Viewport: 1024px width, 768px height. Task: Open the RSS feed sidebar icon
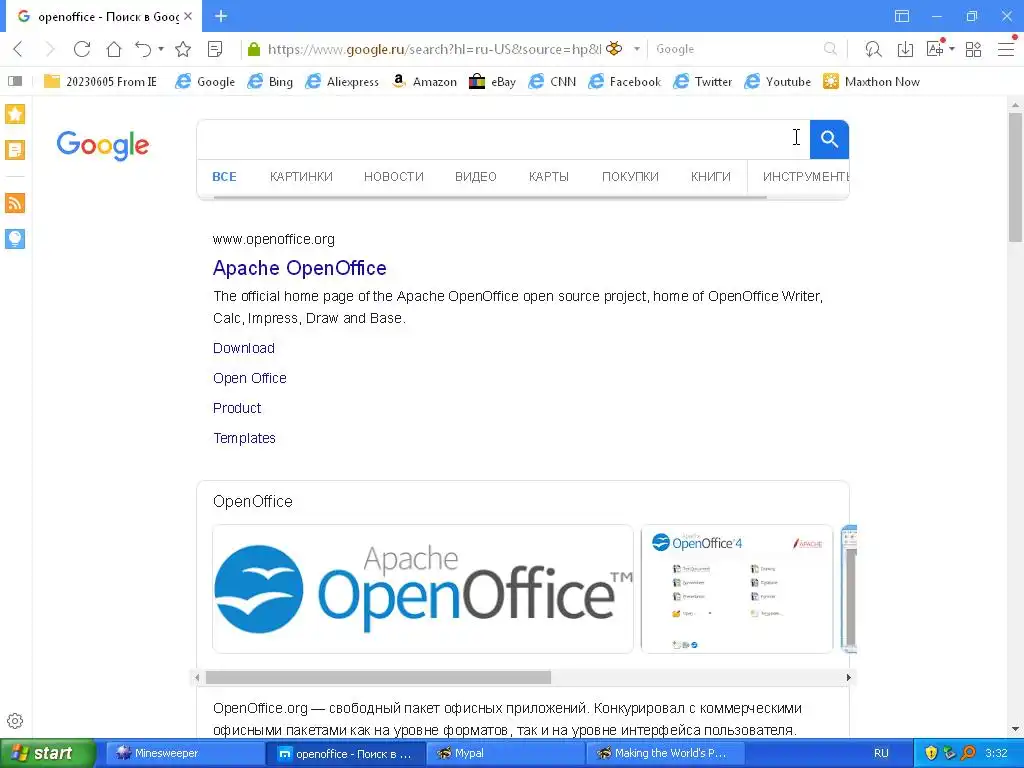pos(15,203)
